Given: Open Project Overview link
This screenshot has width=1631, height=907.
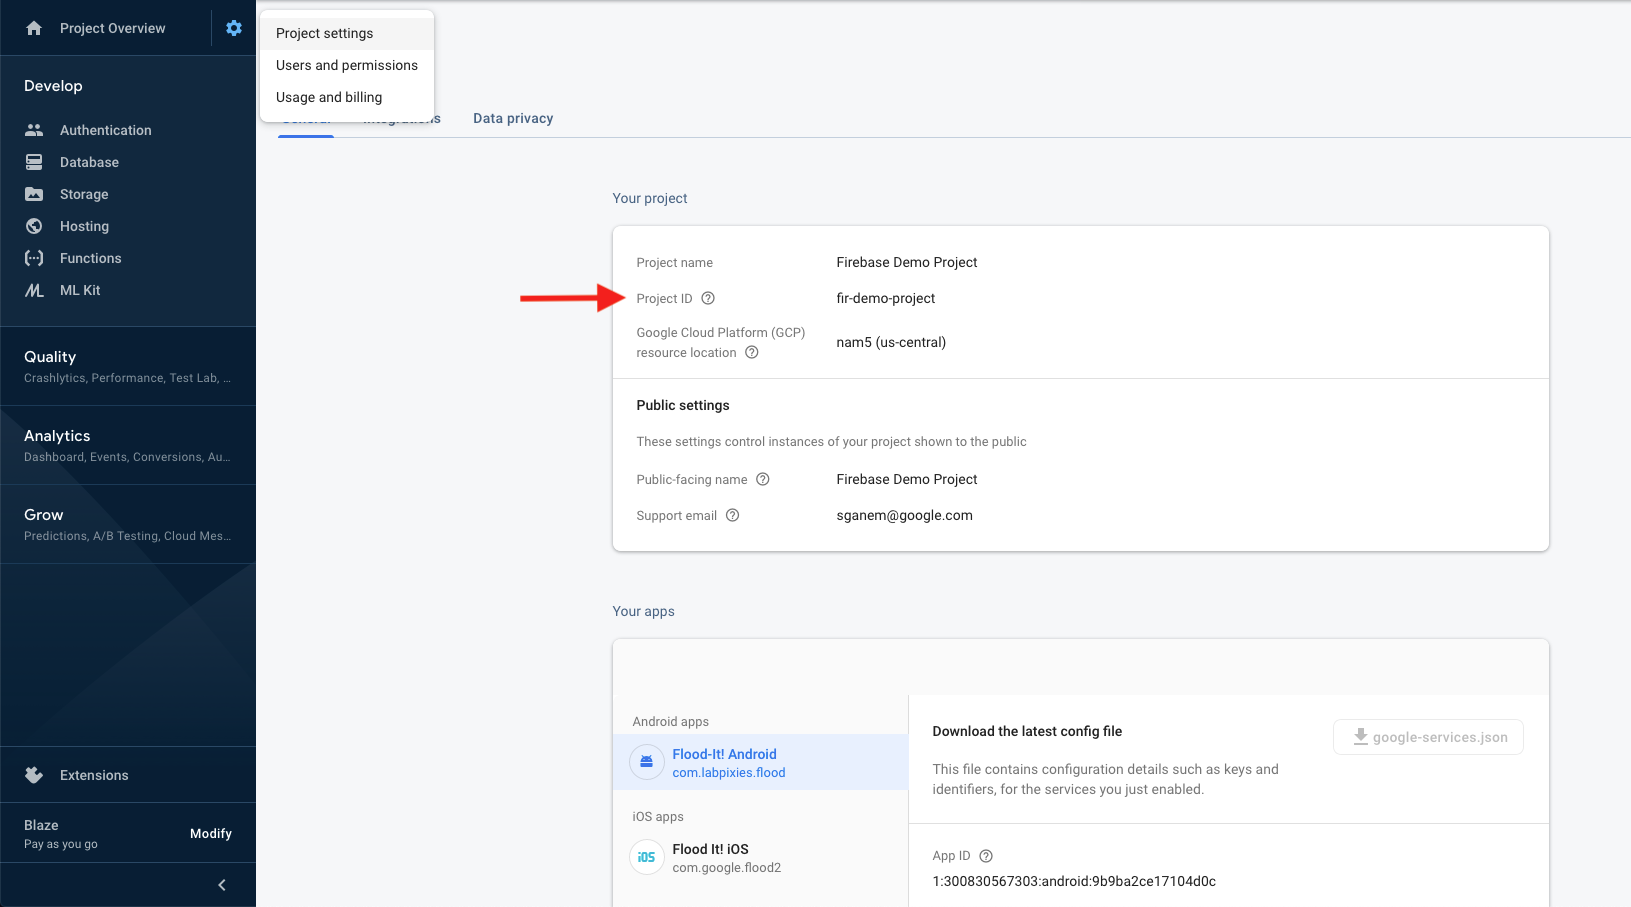Looking at the screenshot, I should point(113,28).
